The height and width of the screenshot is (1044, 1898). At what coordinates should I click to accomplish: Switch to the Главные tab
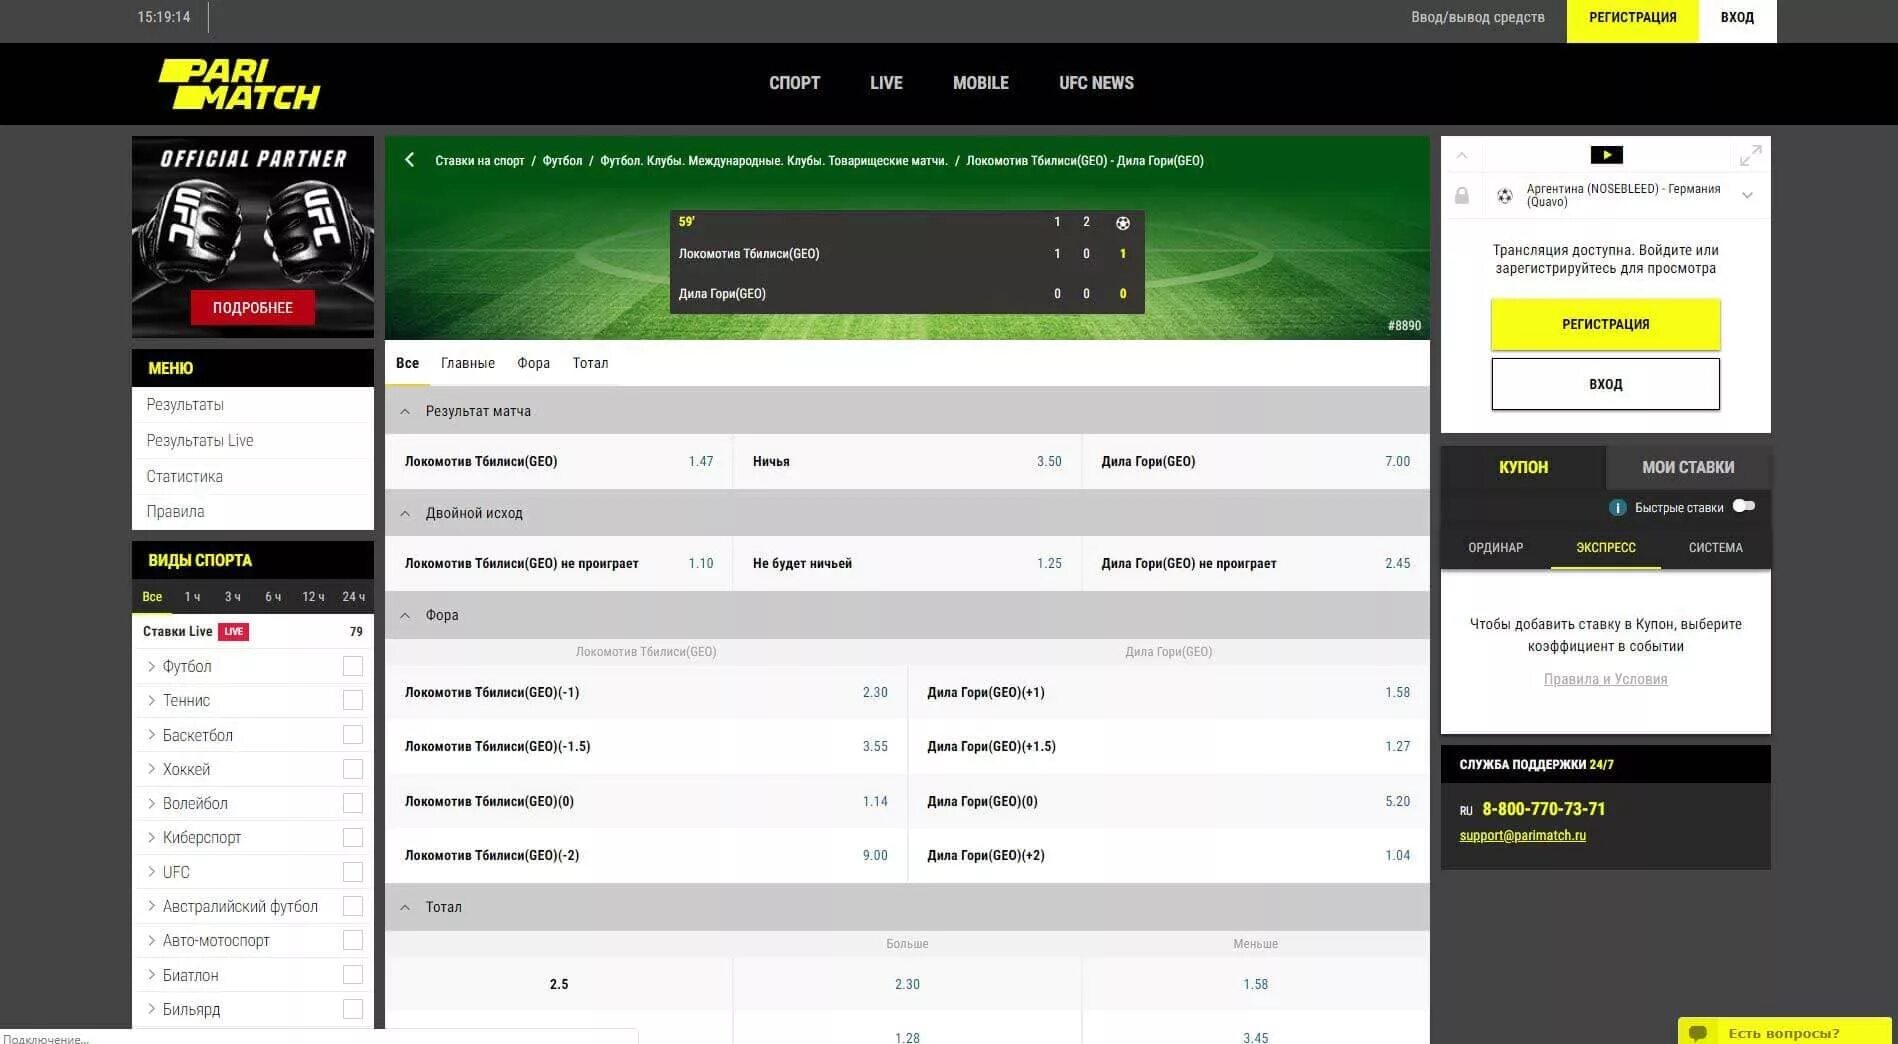(x=468, y=363)
